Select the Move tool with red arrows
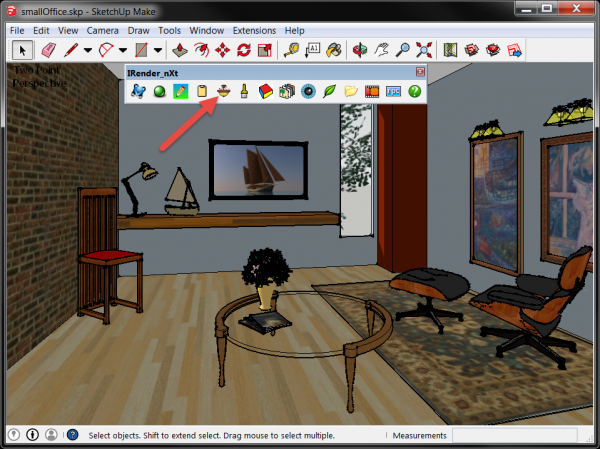This screenshot has width=600, height=449. pyautogui.click(x=222, y=50)
